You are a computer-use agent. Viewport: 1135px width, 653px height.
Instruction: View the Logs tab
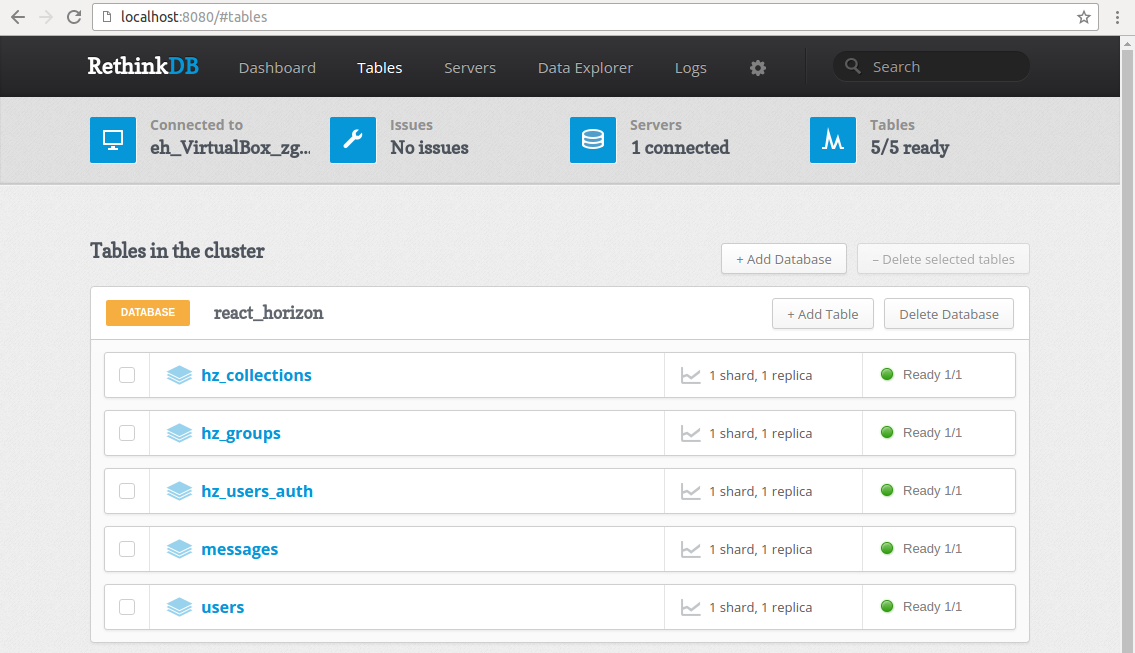point(691,68)
